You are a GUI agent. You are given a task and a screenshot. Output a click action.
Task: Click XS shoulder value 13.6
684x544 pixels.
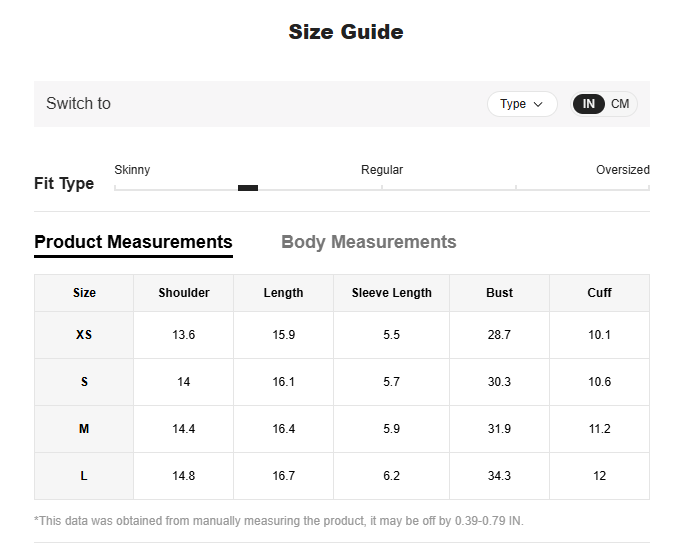pos(184,335)
